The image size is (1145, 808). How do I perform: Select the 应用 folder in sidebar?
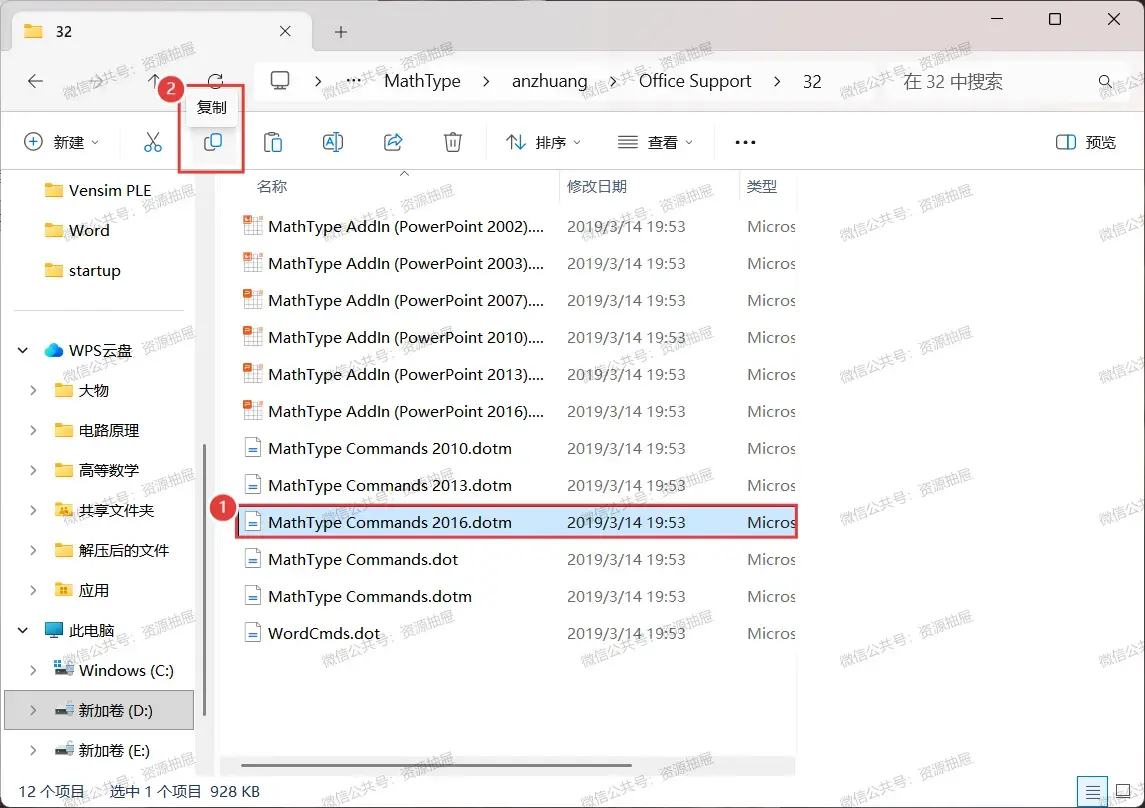point(82,590)
